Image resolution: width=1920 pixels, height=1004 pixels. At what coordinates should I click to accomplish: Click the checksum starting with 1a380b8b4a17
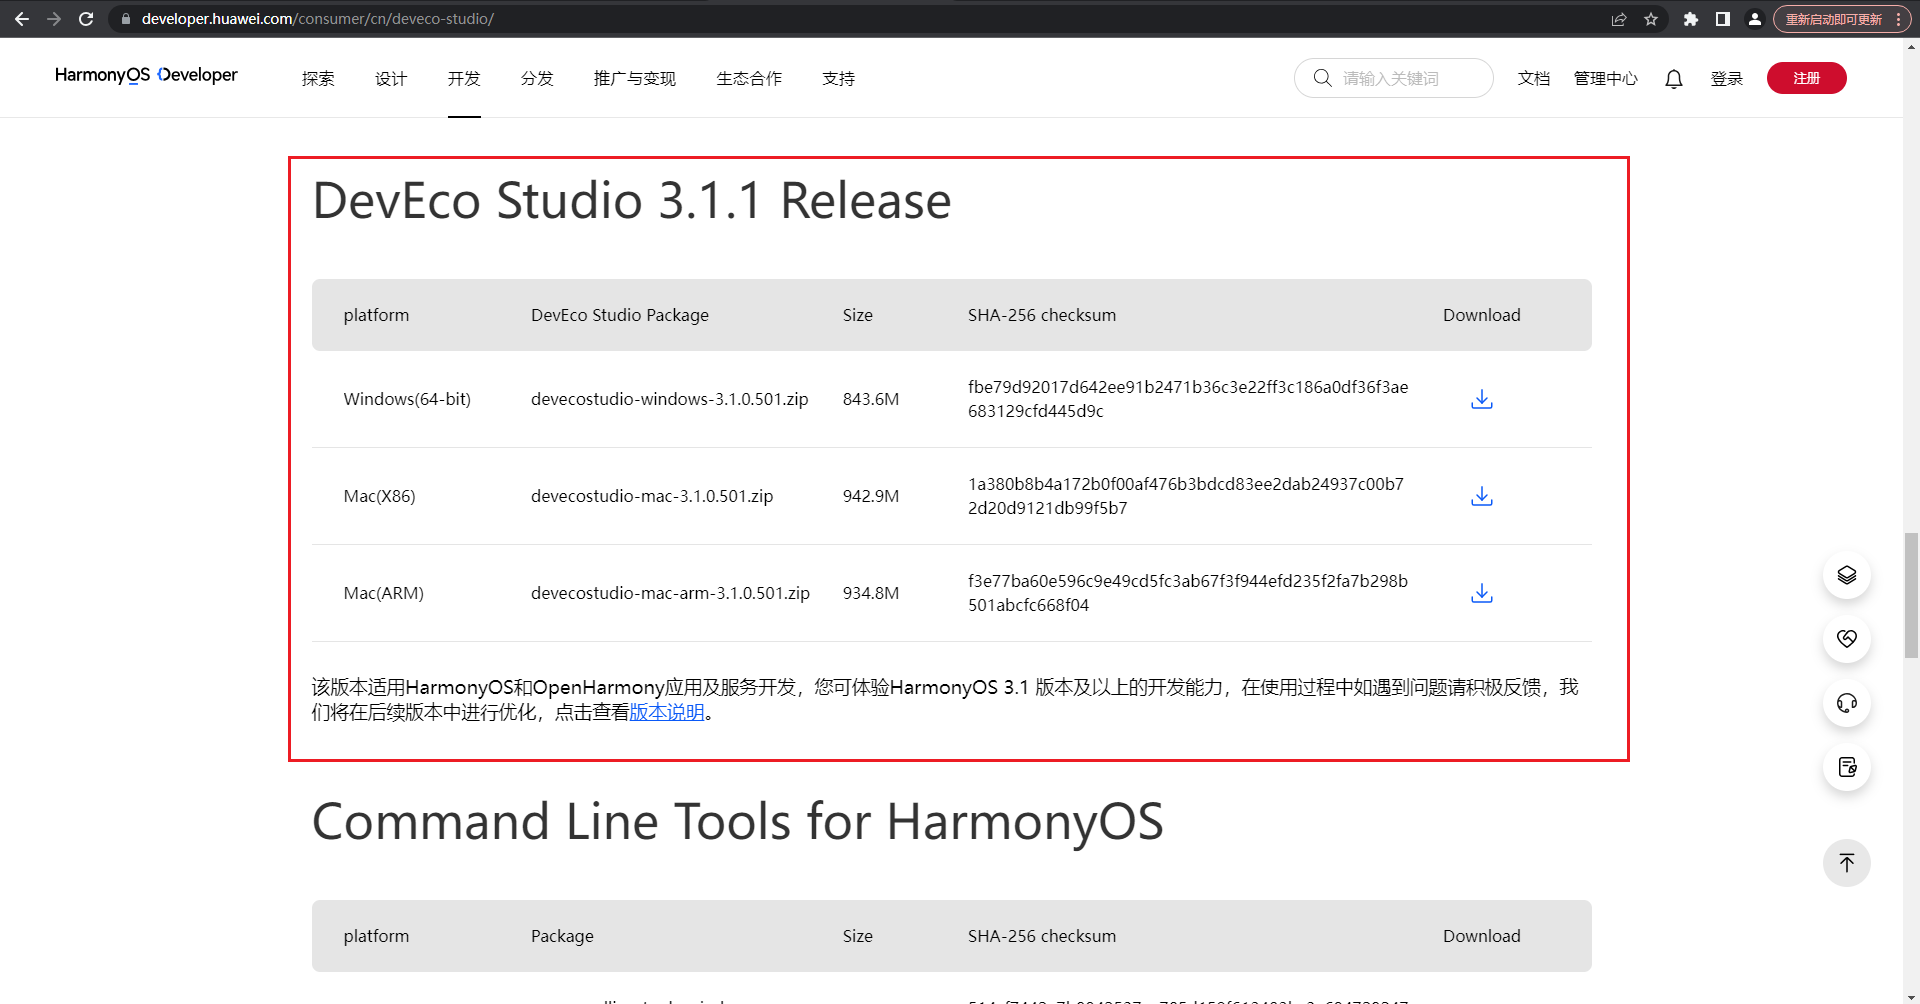[x=1186, y=496]
